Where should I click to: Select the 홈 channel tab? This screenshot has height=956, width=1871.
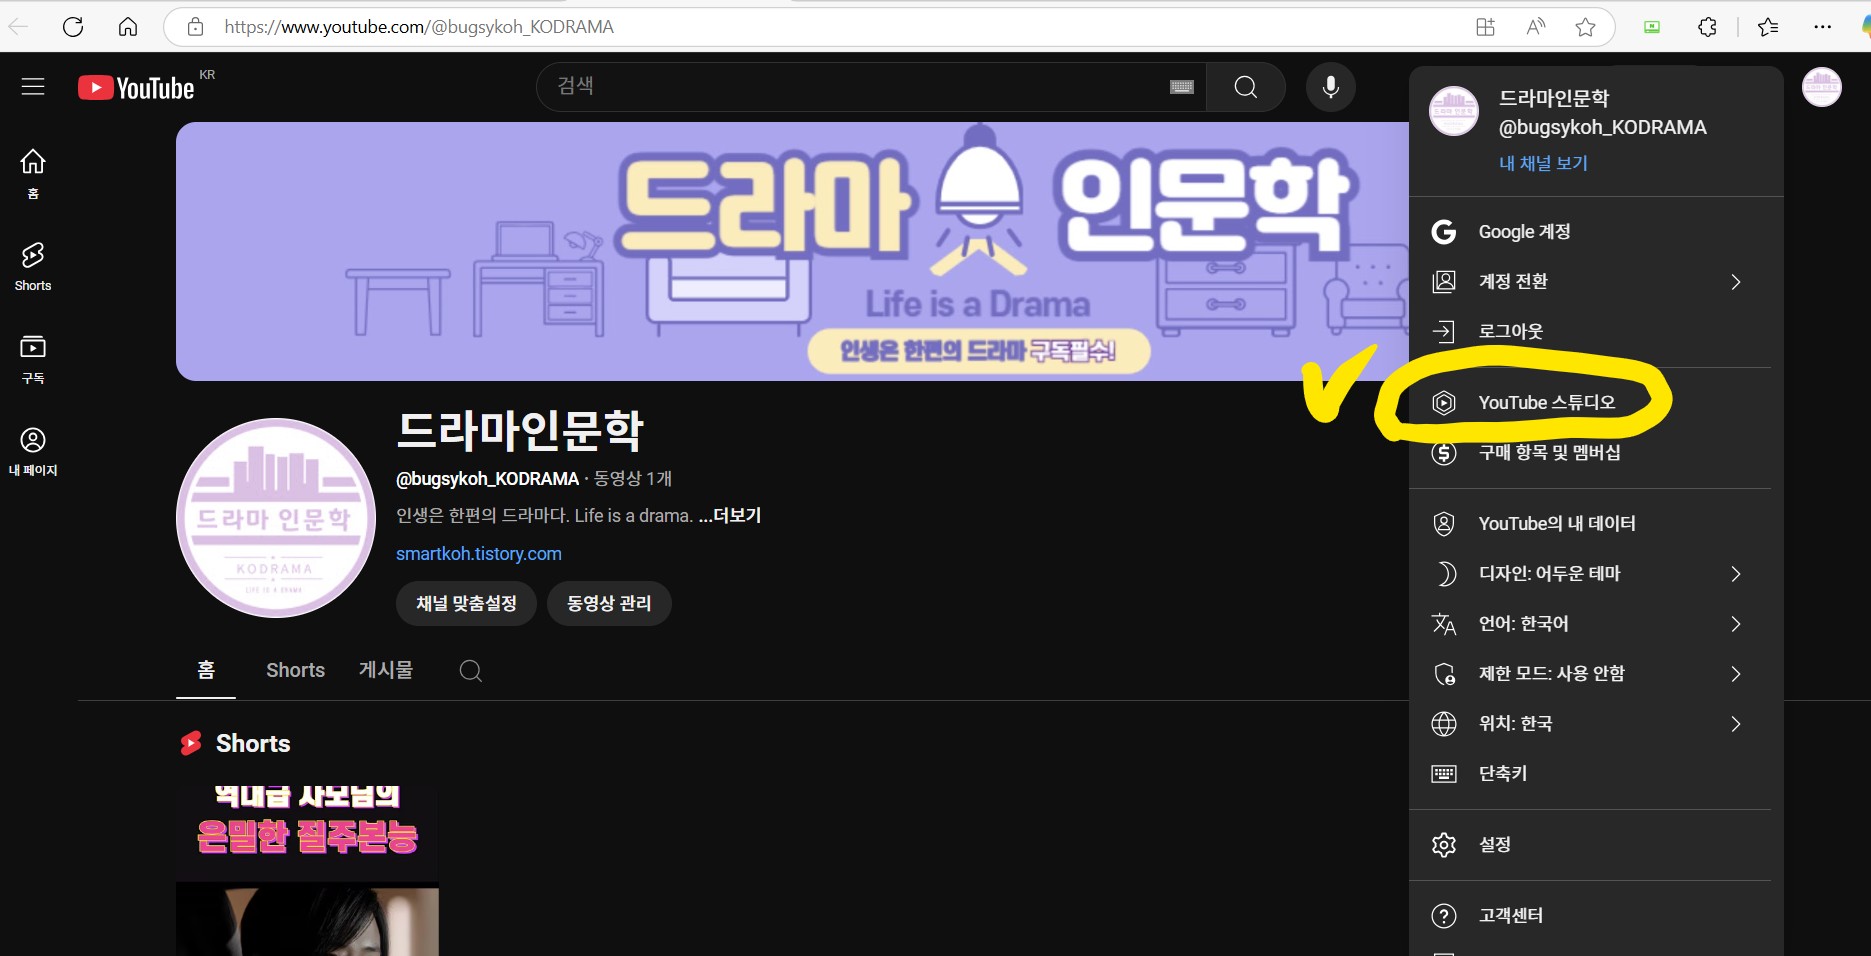coord(206,670)
